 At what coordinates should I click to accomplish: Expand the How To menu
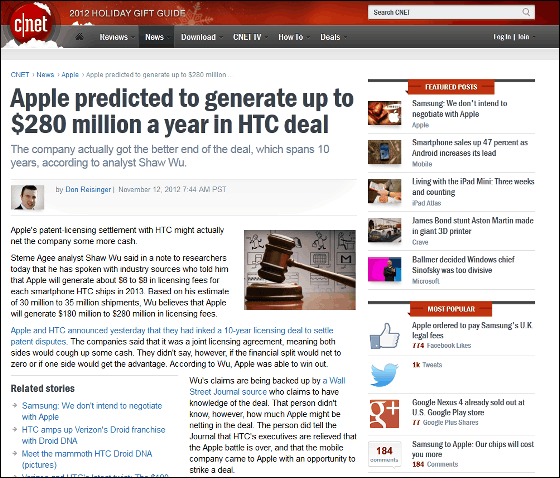click(x=294, y=37)
